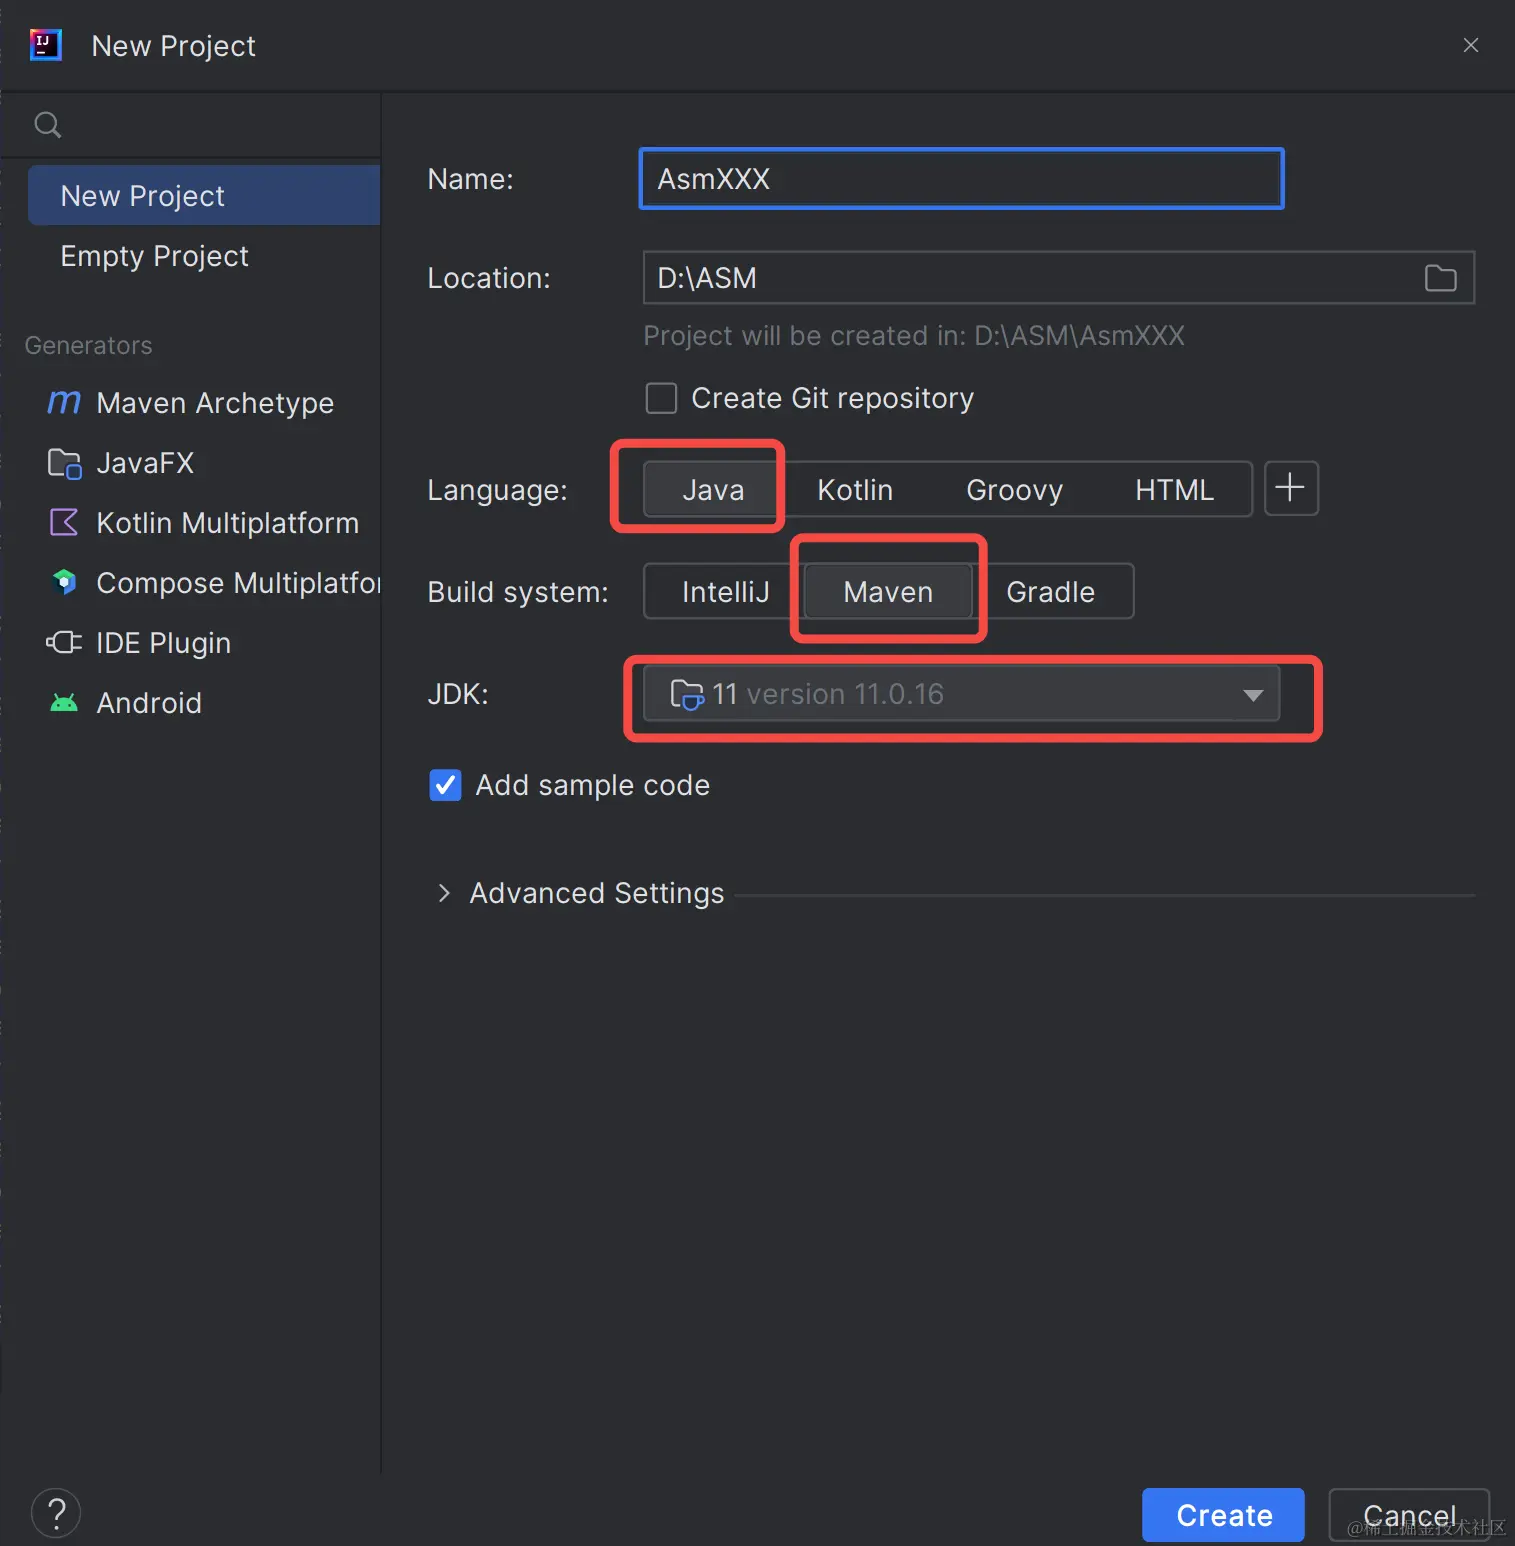Click the Kotlin Multiplatform K icon
Viewport: 1515px width, 1546px height.
click(64, 522)
